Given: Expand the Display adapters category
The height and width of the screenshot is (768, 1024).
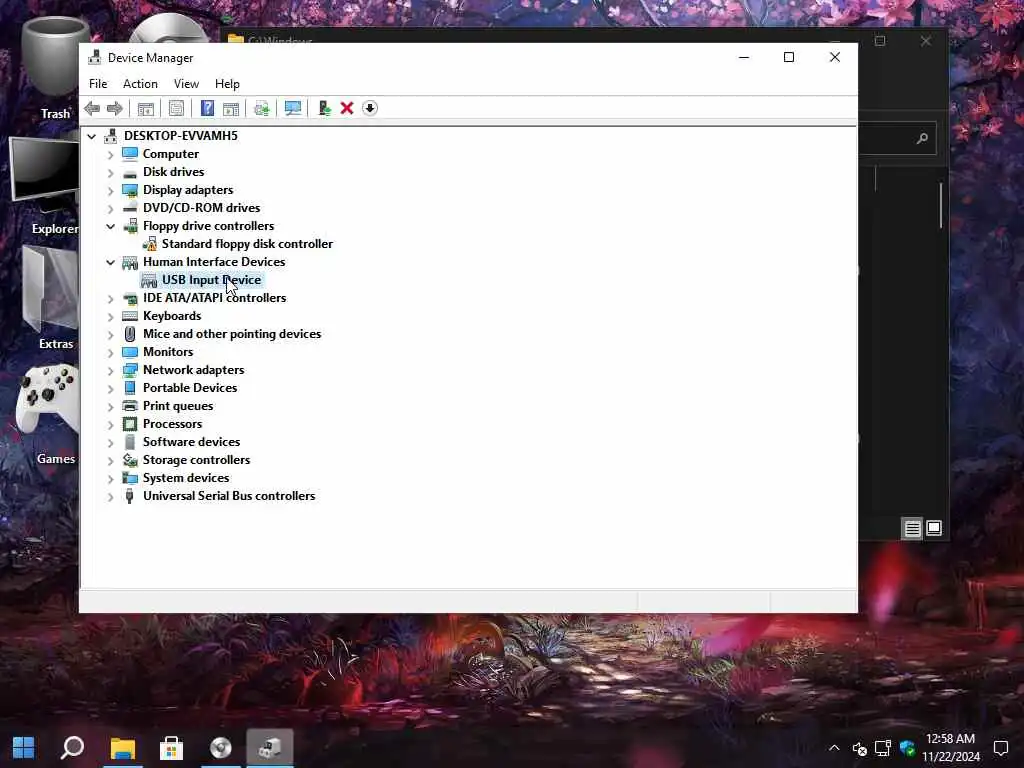Looking at the screenshot, I should [110, 191].
